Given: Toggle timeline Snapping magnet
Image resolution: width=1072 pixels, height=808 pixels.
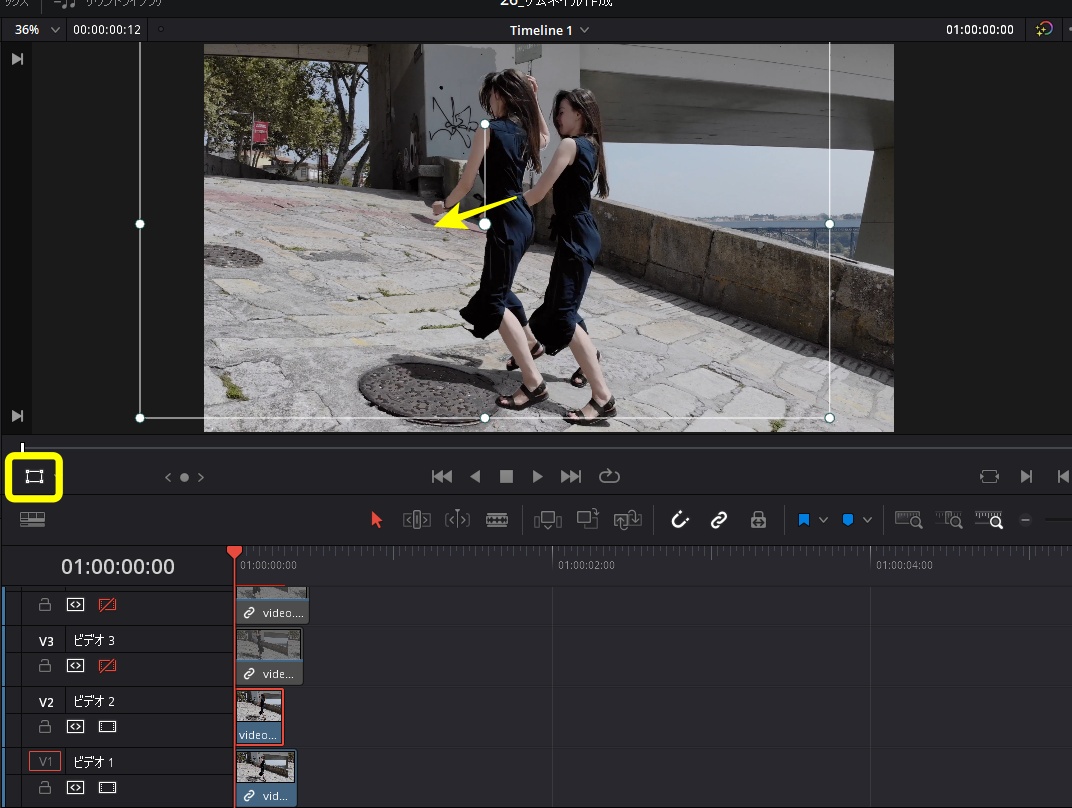Looking at the screenshot, I should pos(680,520).
